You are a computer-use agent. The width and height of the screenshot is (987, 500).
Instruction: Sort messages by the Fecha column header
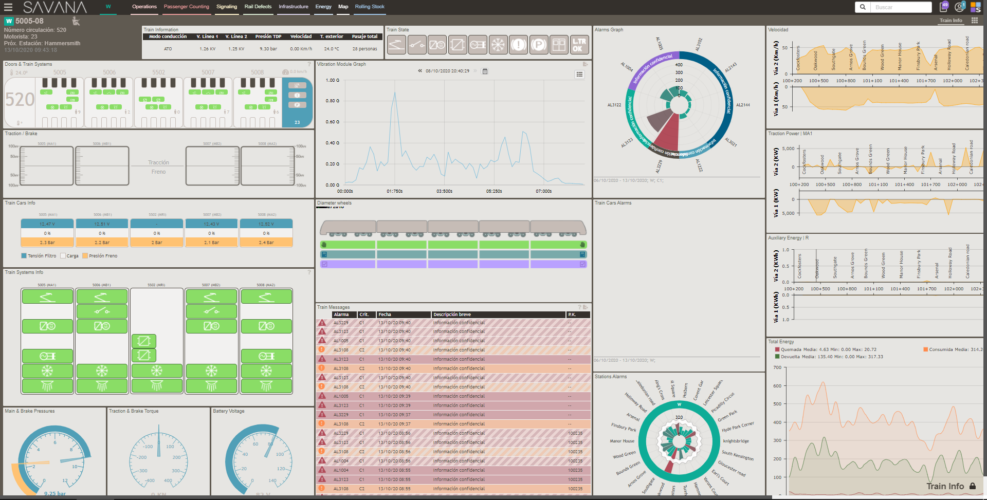coord(385,314)
